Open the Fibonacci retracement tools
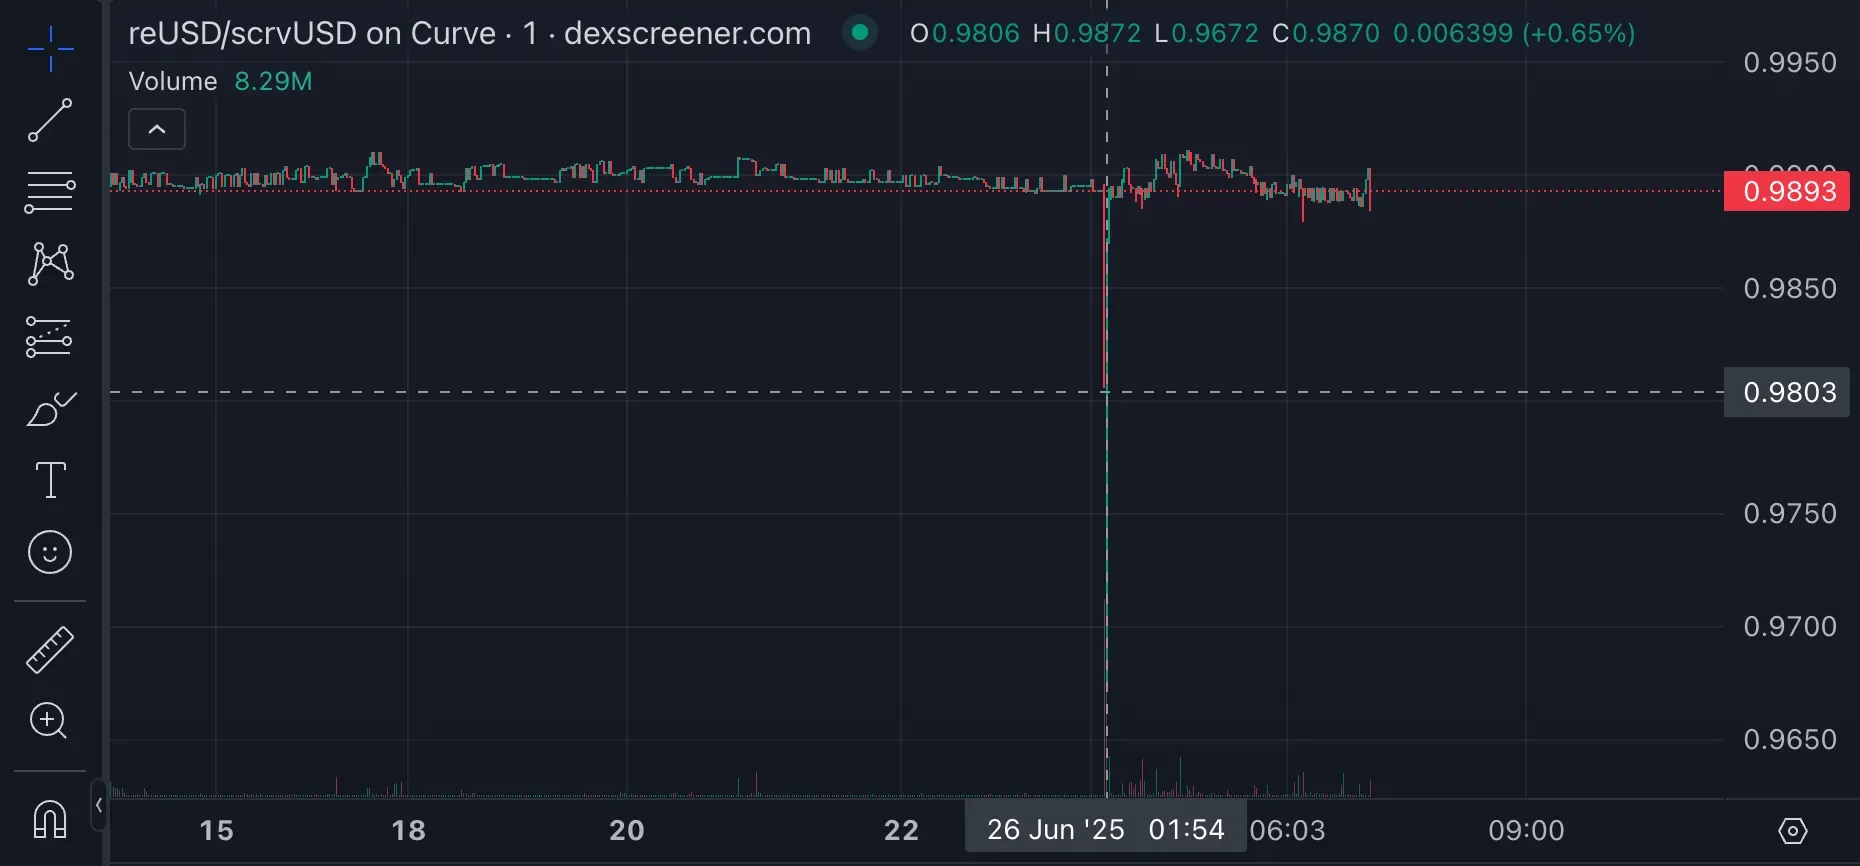 coord(50,192)
